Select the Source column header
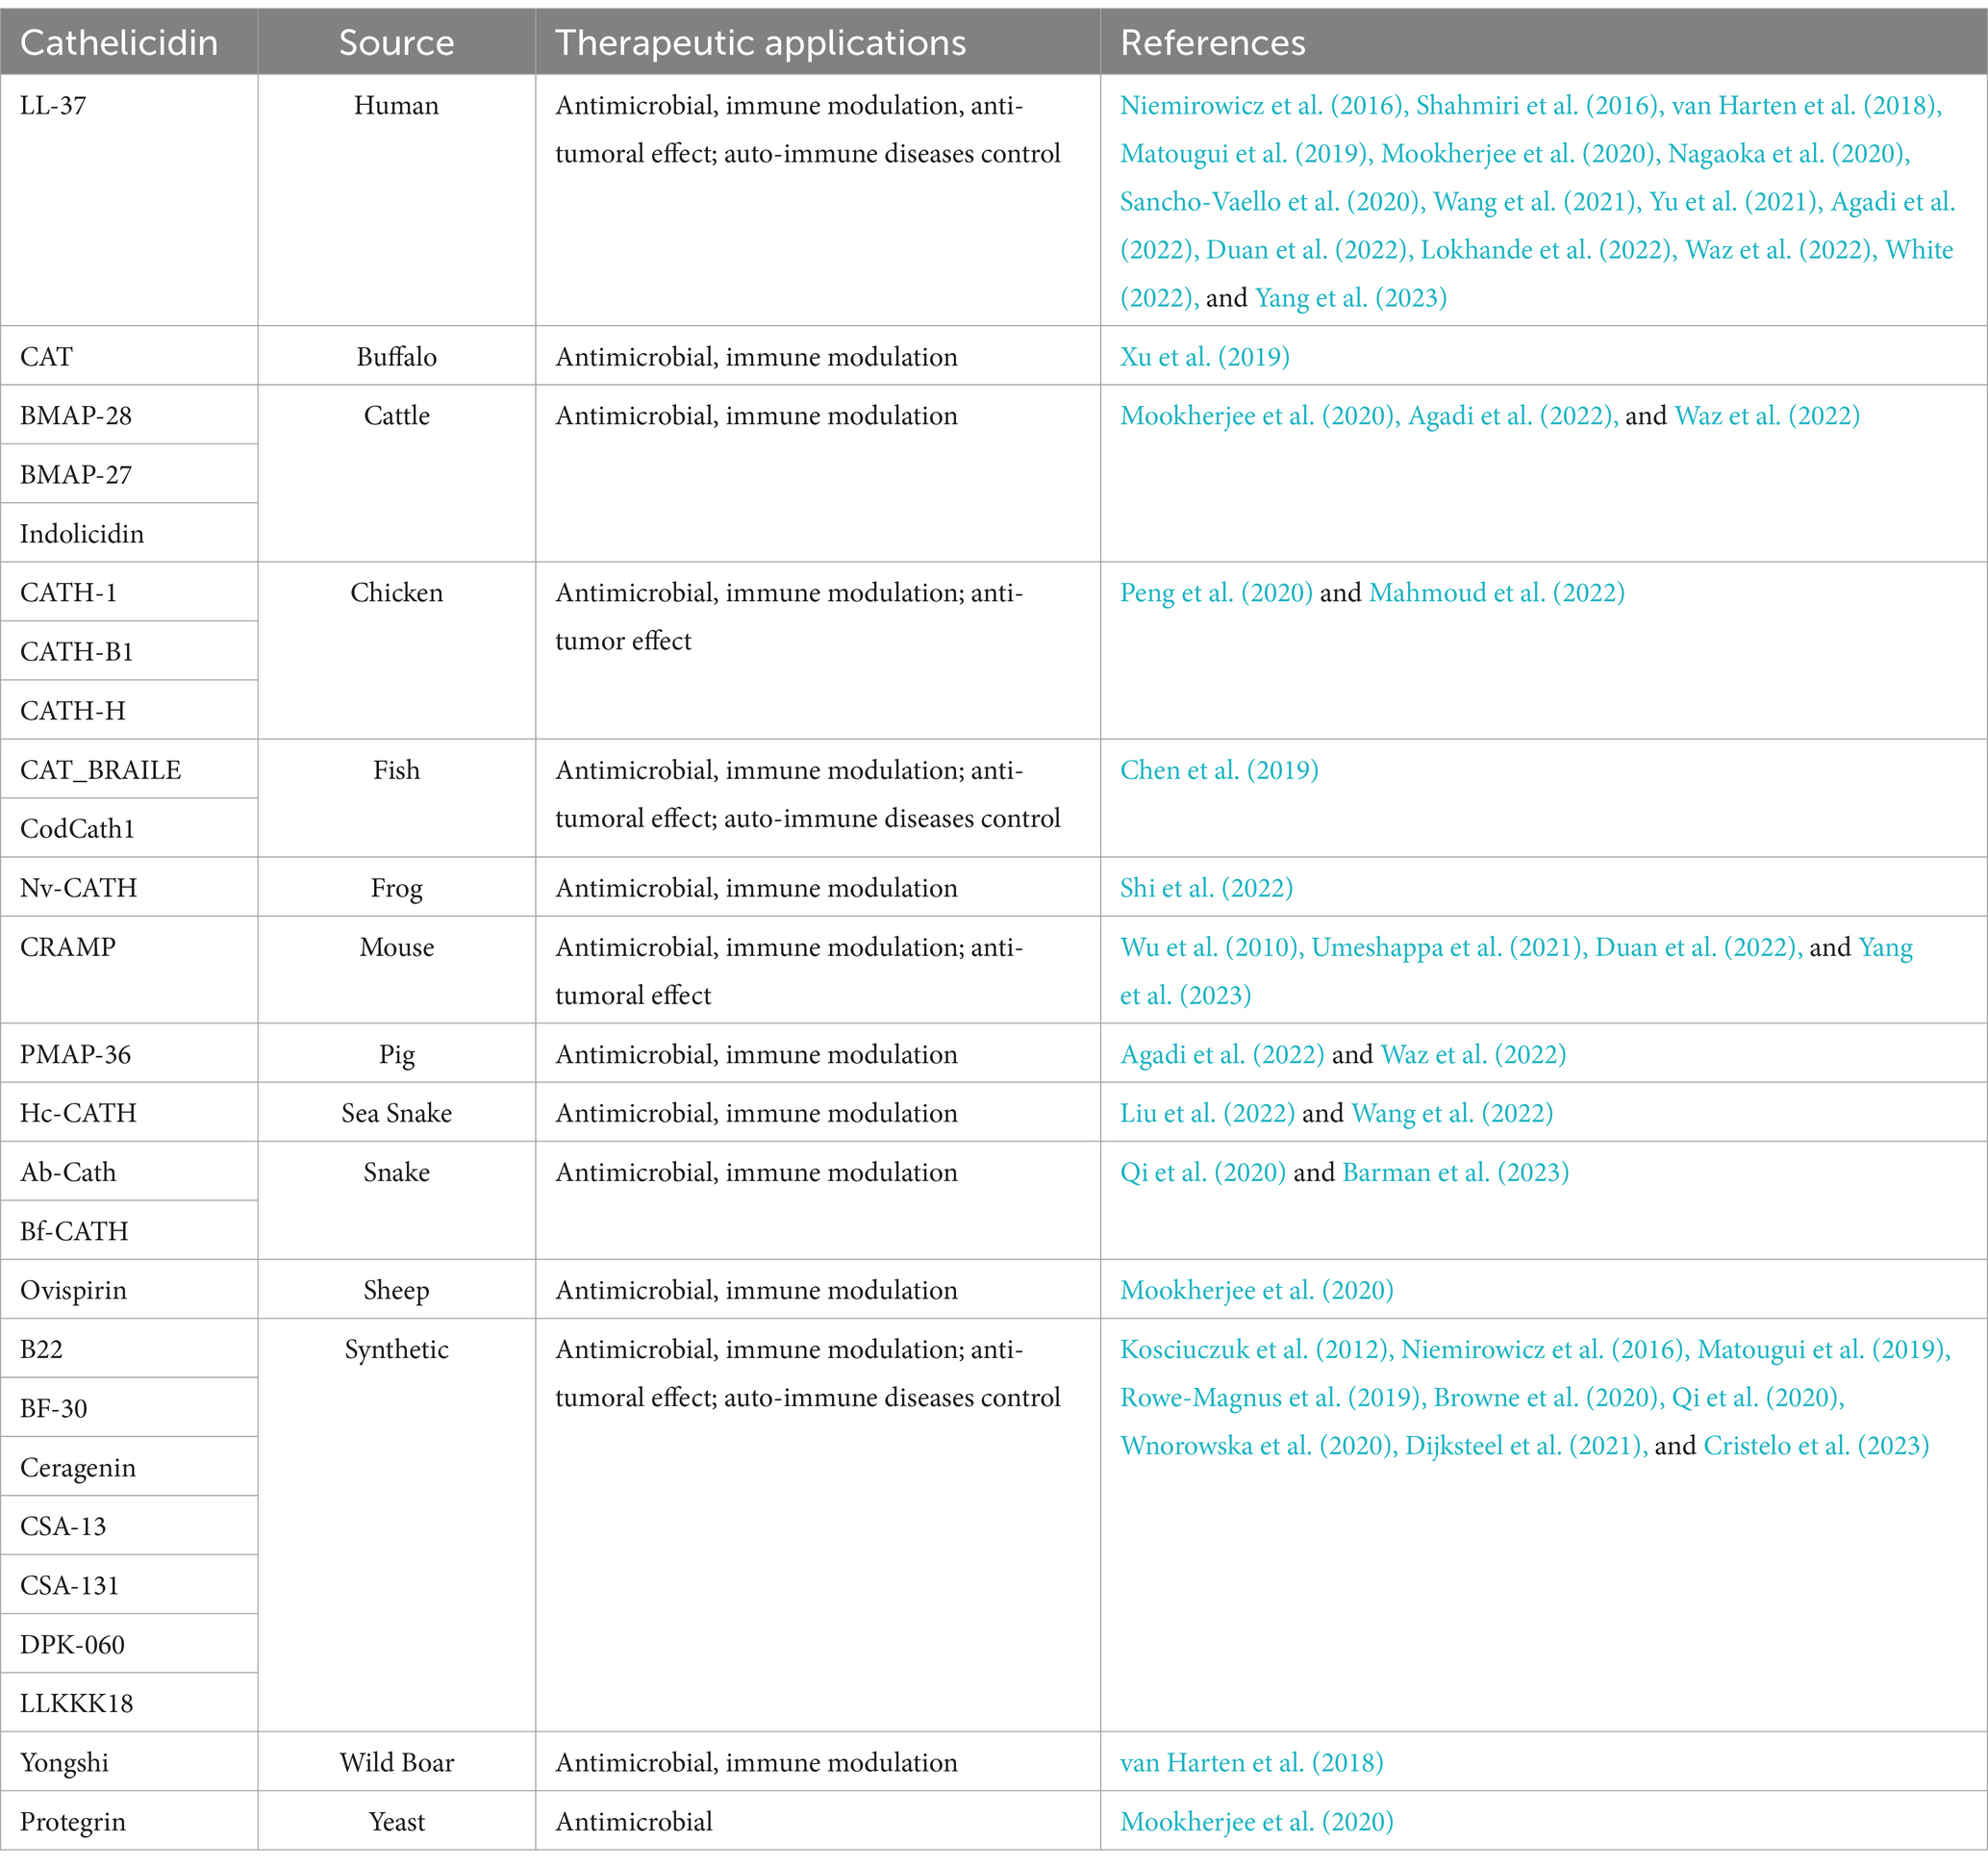1988x1867 pixels. tap(396, 42)
